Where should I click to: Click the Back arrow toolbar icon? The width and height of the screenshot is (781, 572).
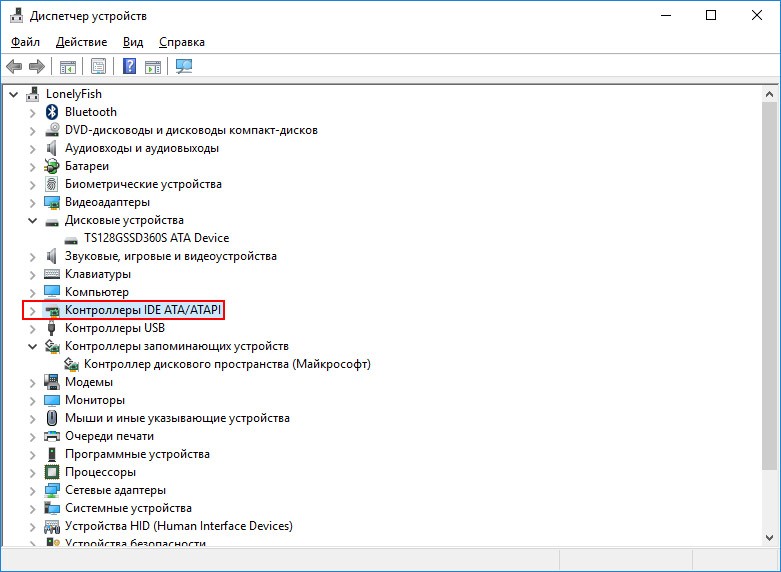14,66
